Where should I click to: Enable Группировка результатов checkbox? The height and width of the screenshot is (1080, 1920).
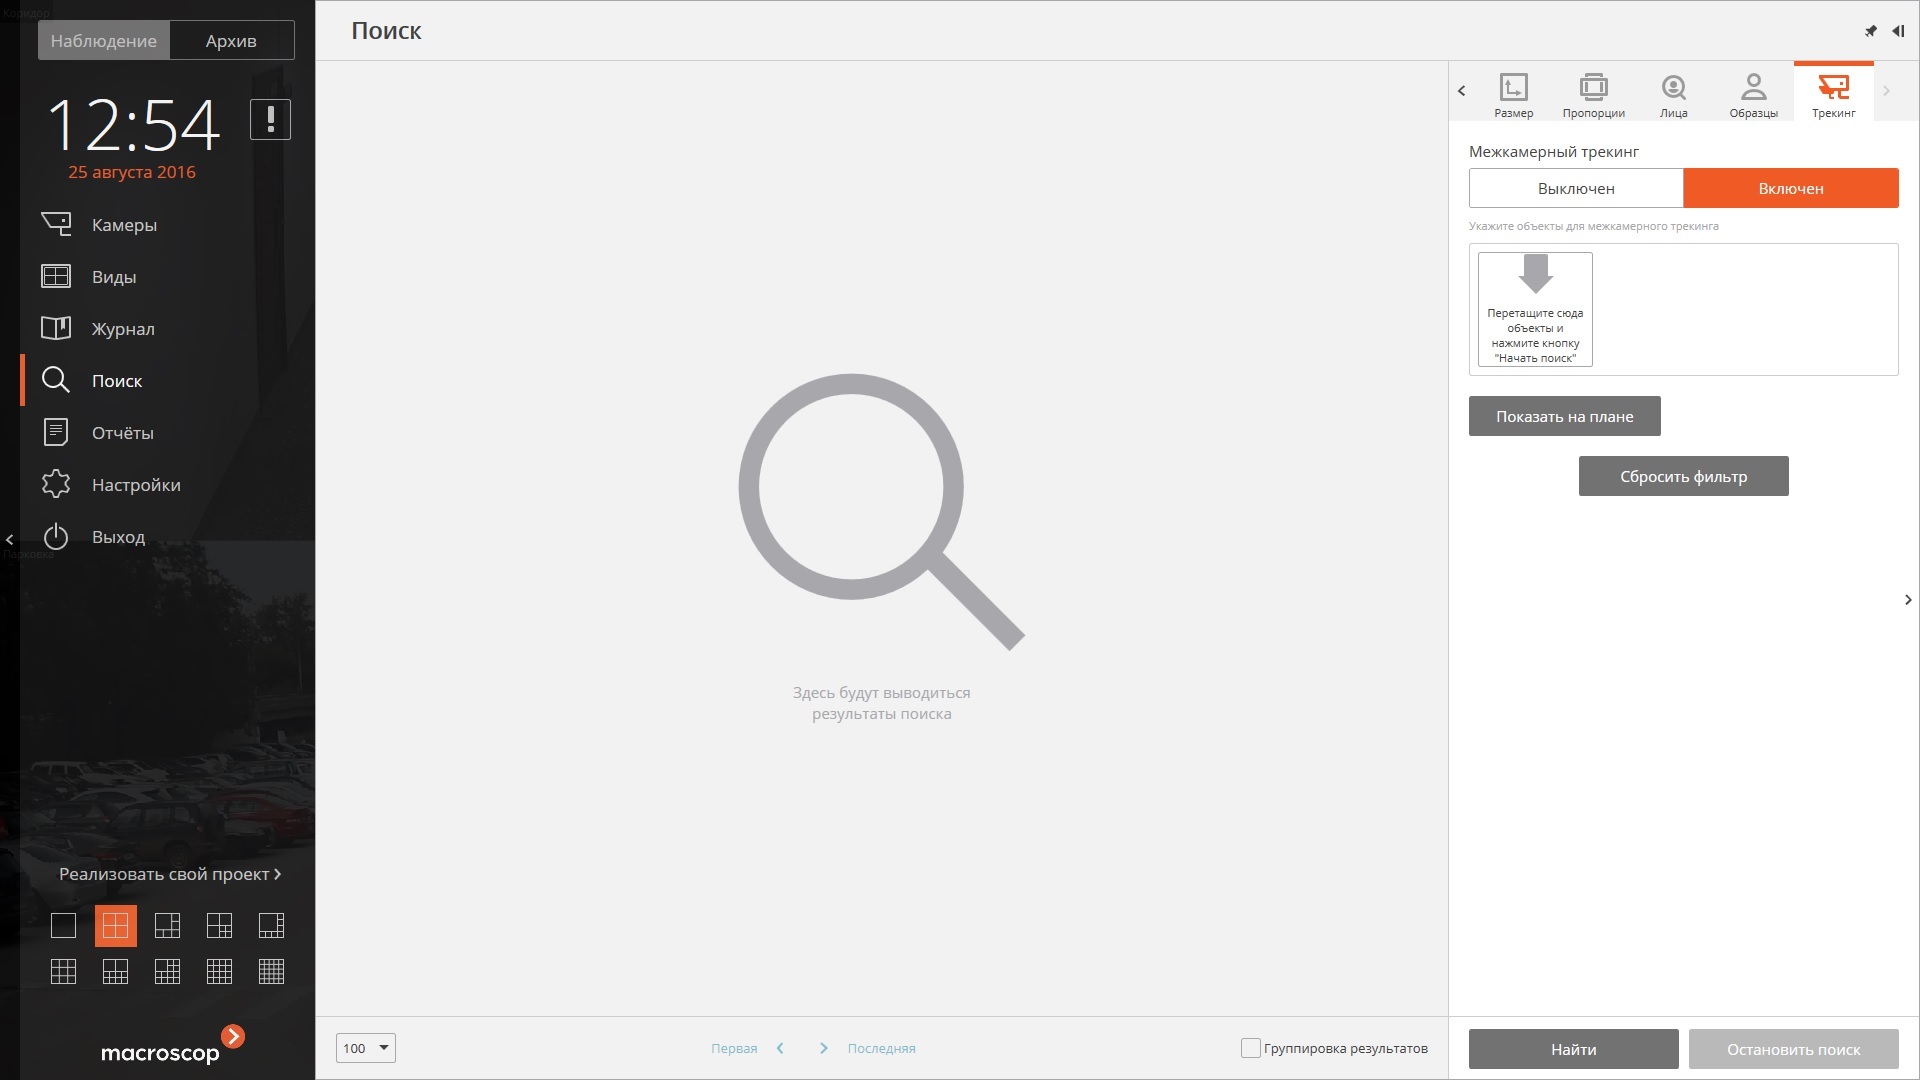point(1250,1048)
